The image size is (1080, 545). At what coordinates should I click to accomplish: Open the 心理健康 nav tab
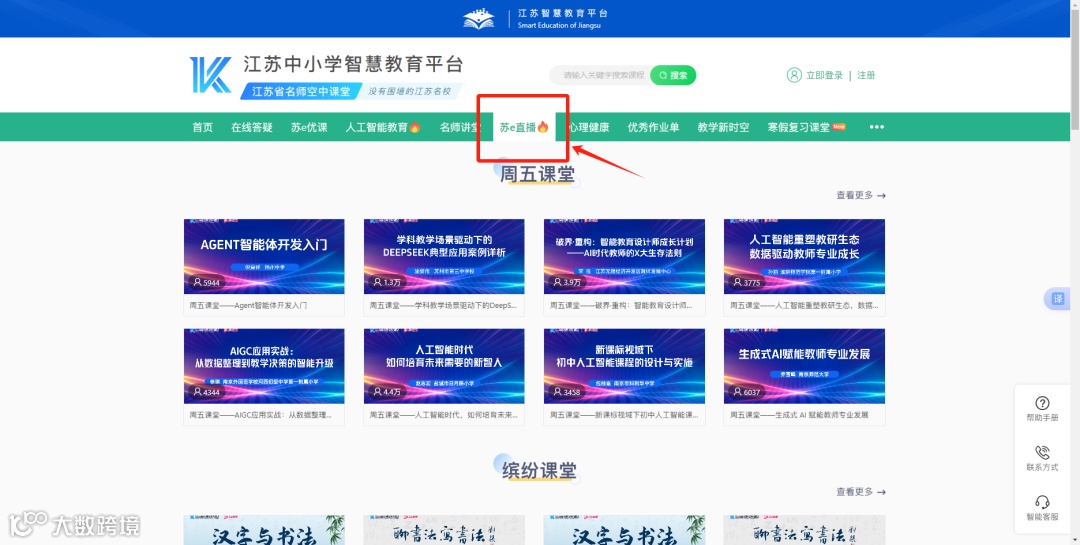589,127
